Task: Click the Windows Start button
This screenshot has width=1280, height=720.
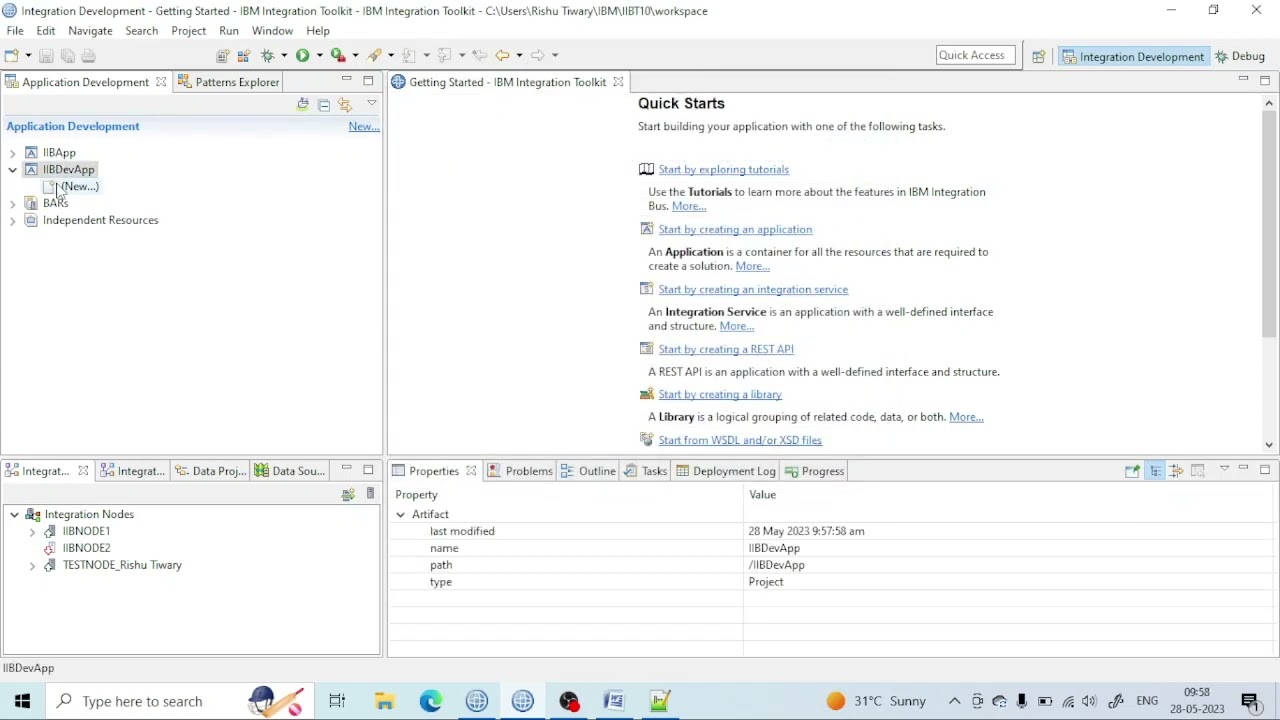Action: tap(22, 701)
